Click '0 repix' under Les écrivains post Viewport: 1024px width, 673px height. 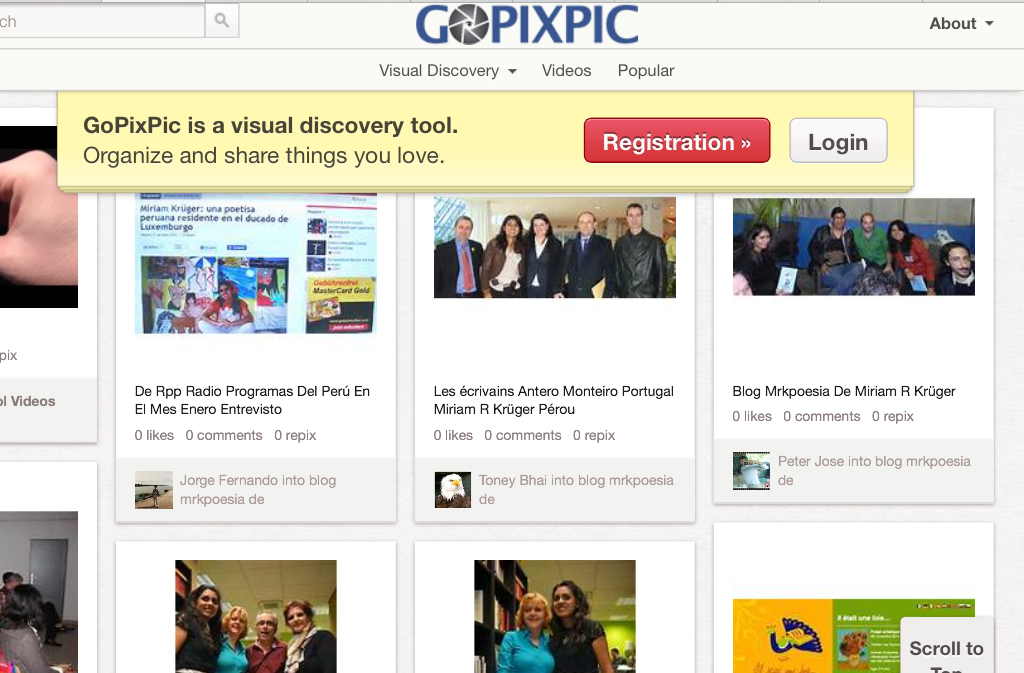point(594,435)
